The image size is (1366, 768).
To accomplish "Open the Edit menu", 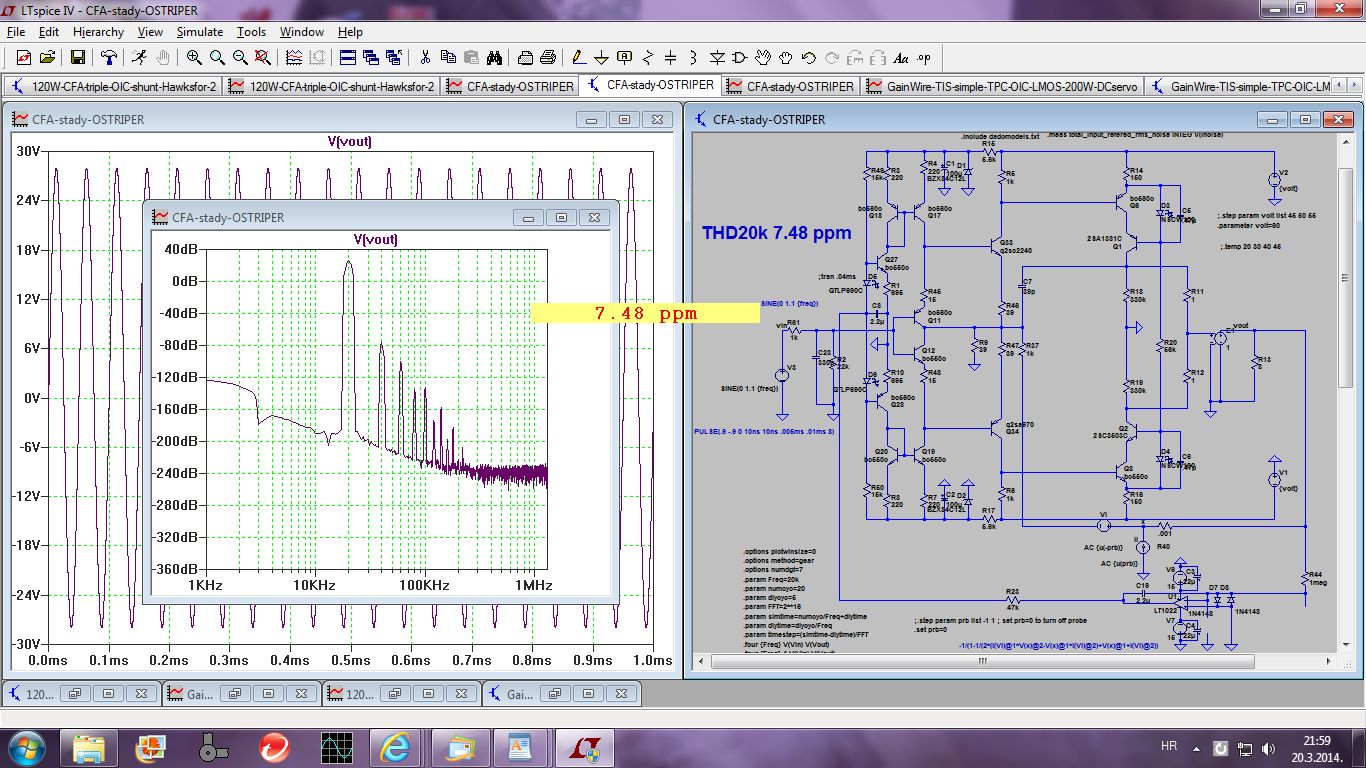I will (48, 32).
